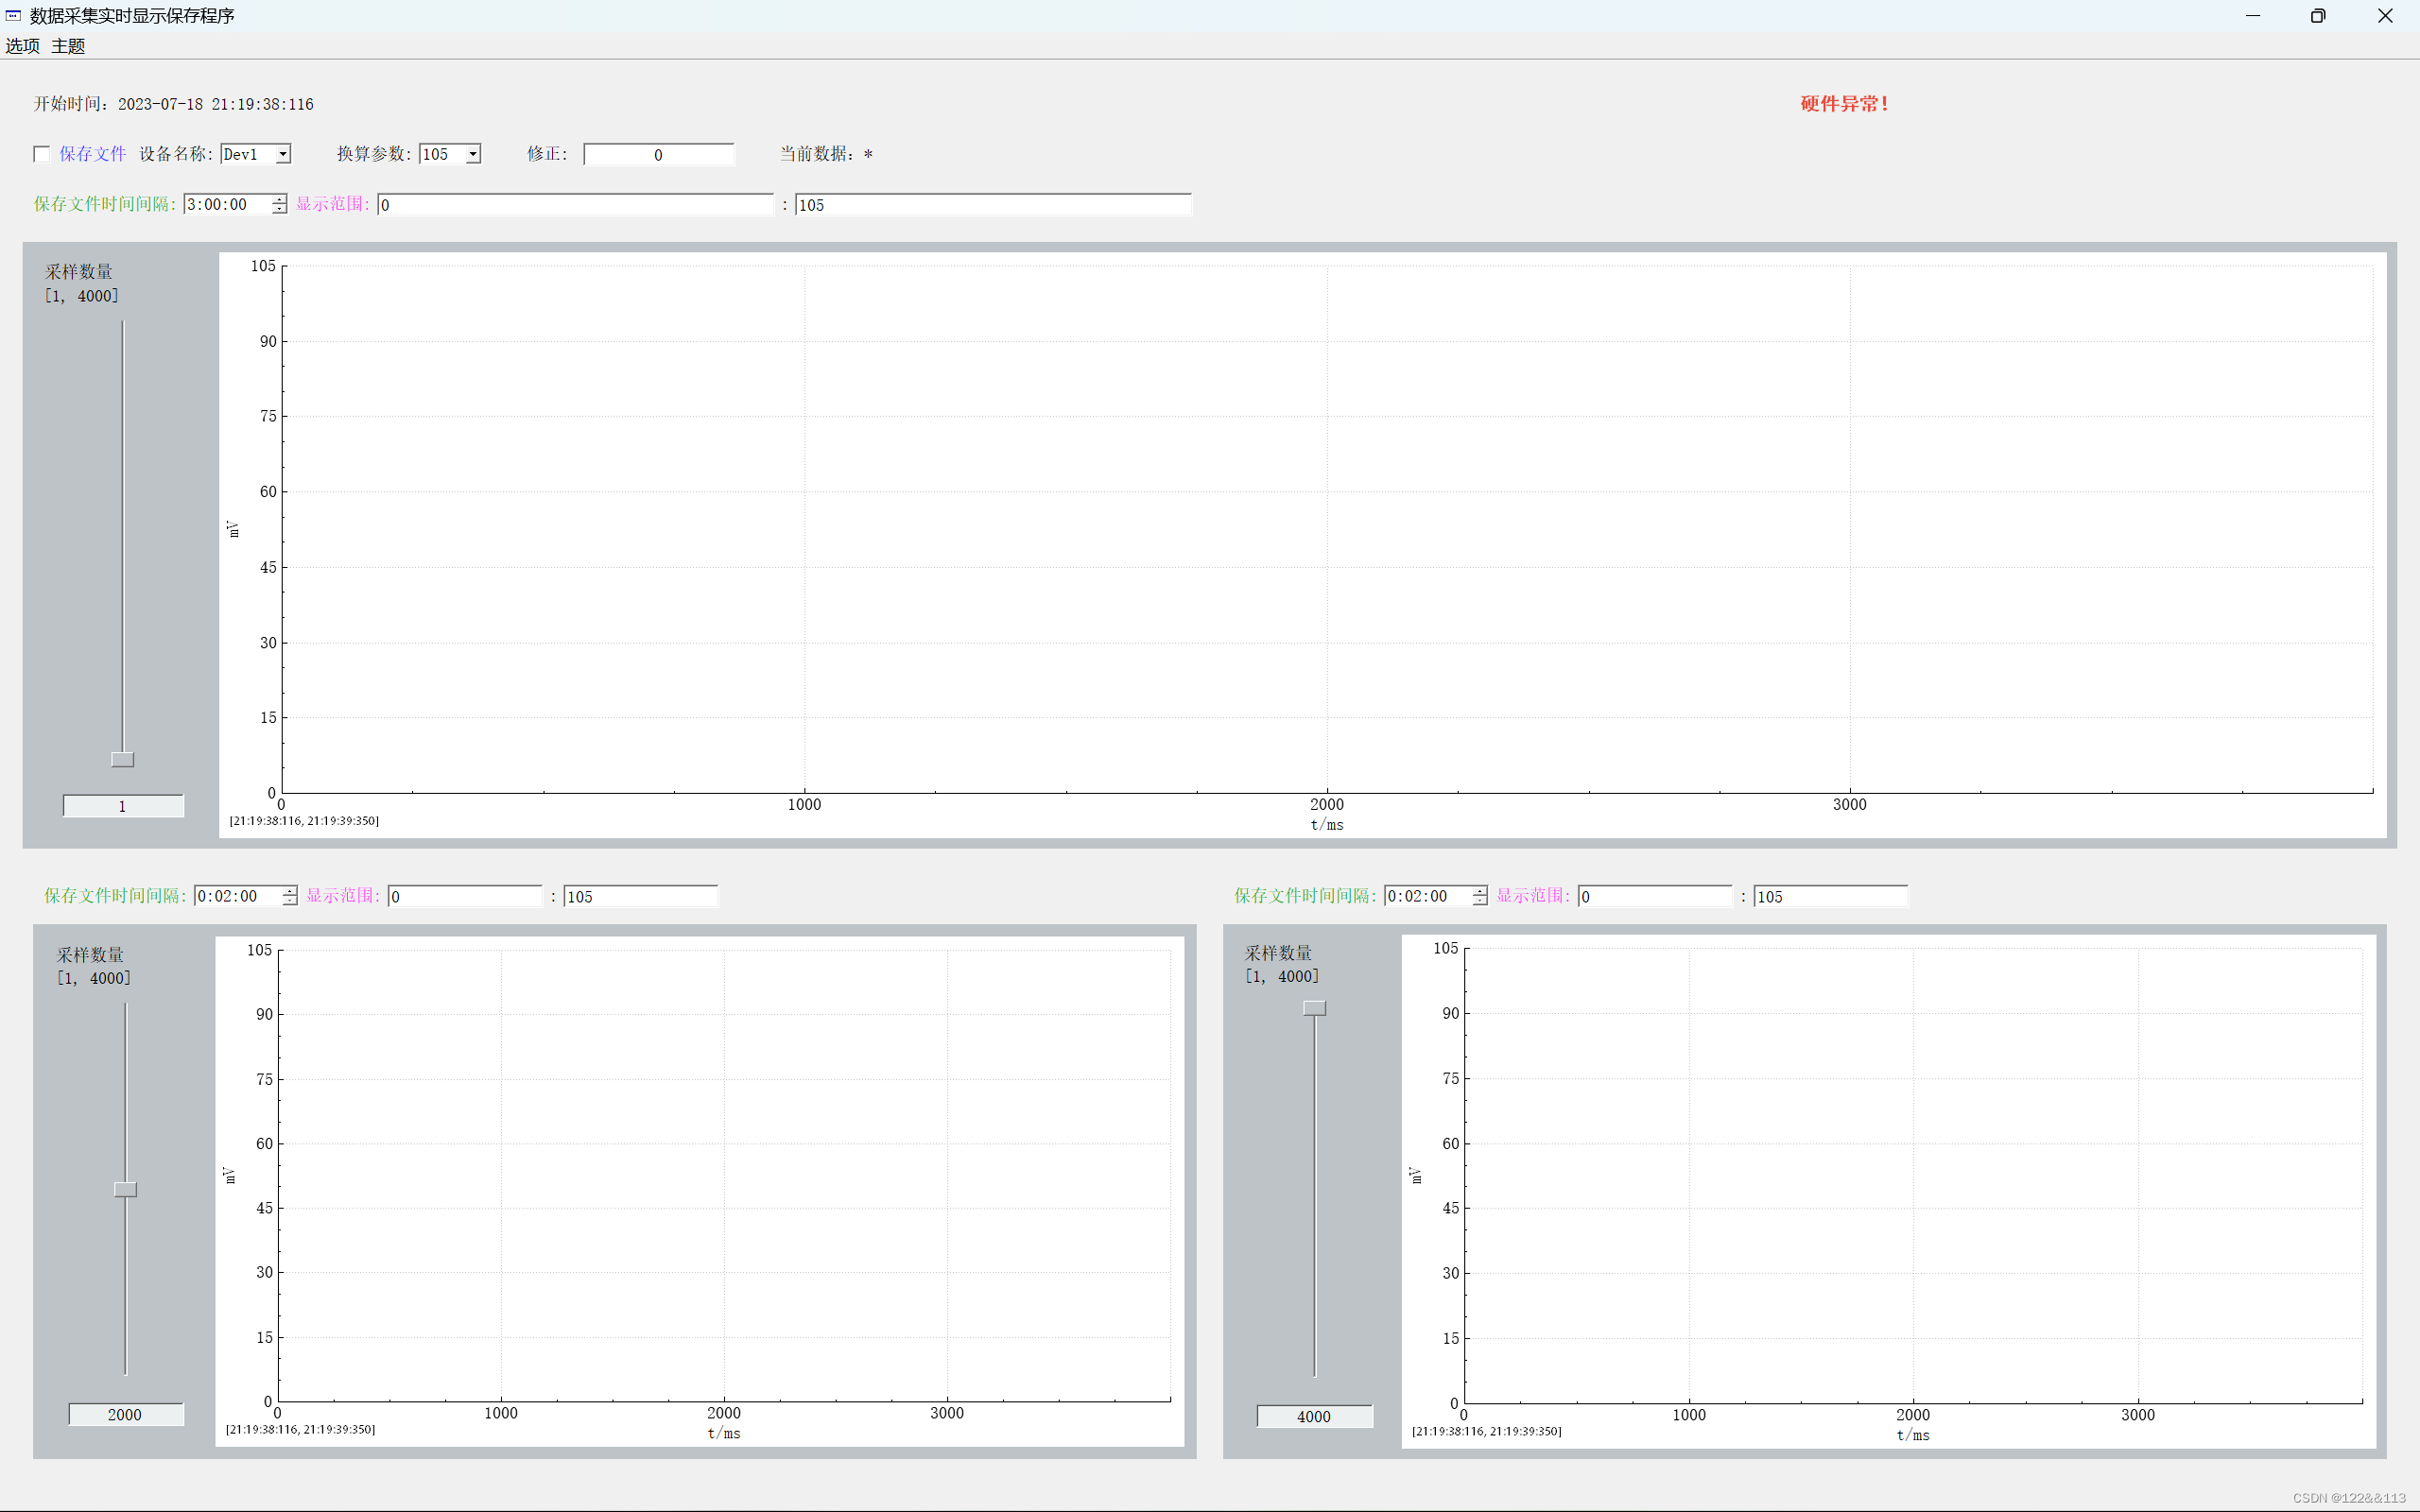Click the bottom-right chart t/ms axis label
This screenshot has width=2420, height=1512.
(1913, 1435)
